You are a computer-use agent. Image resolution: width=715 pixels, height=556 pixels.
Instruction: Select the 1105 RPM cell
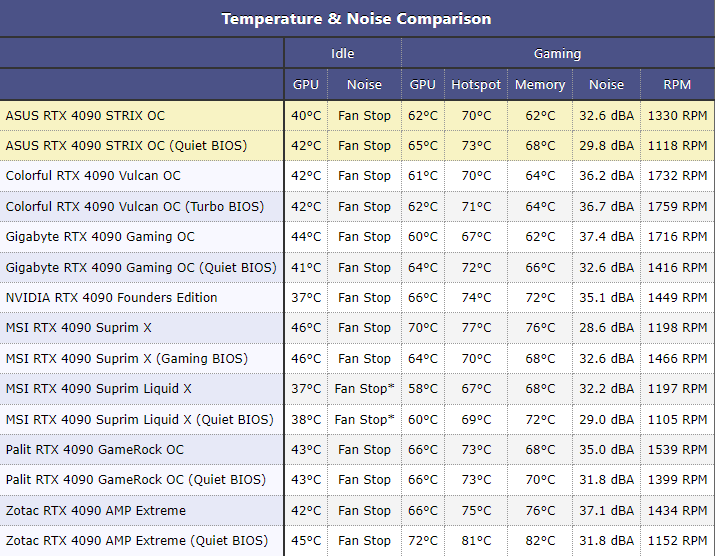(x=677, y=419)
